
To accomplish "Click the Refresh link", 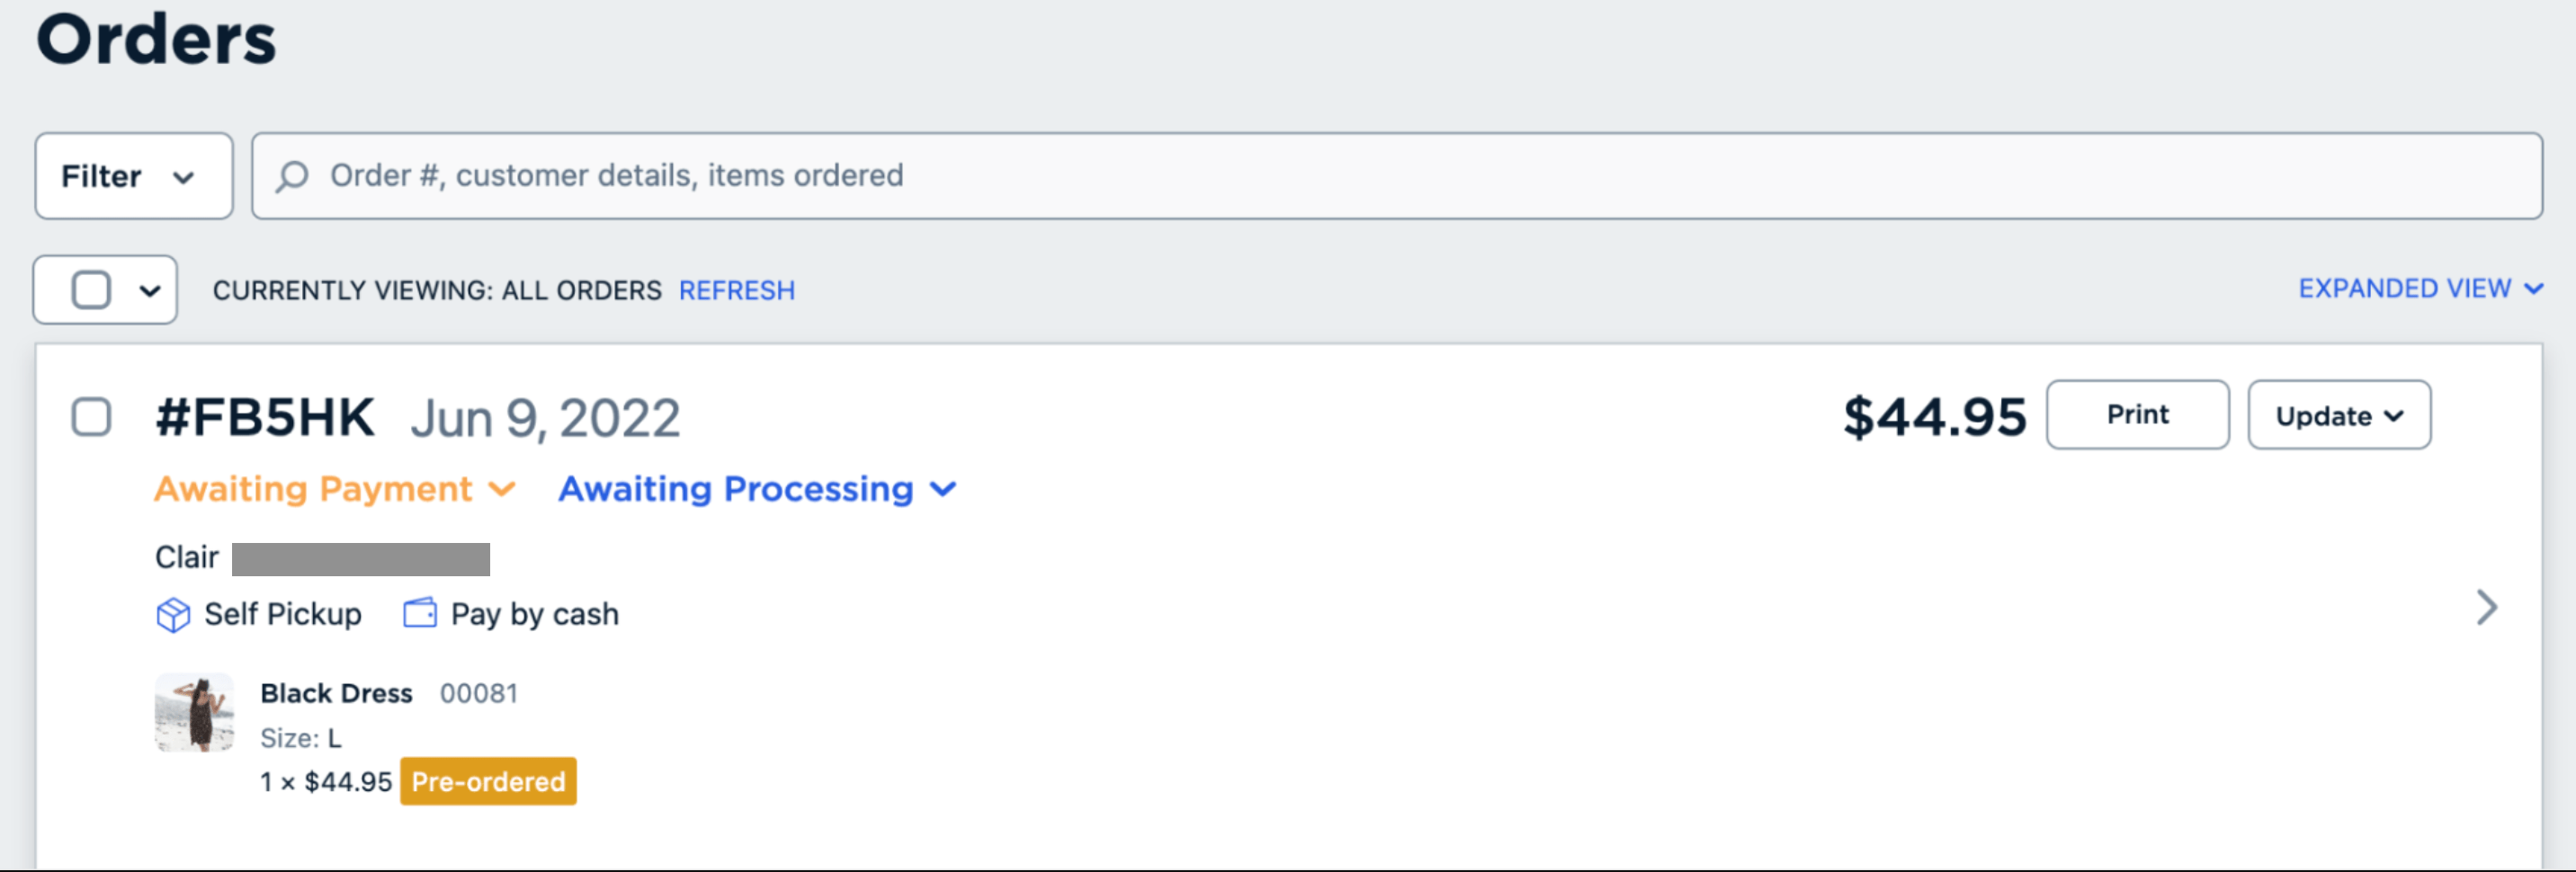I will click(x=737, y=290).
